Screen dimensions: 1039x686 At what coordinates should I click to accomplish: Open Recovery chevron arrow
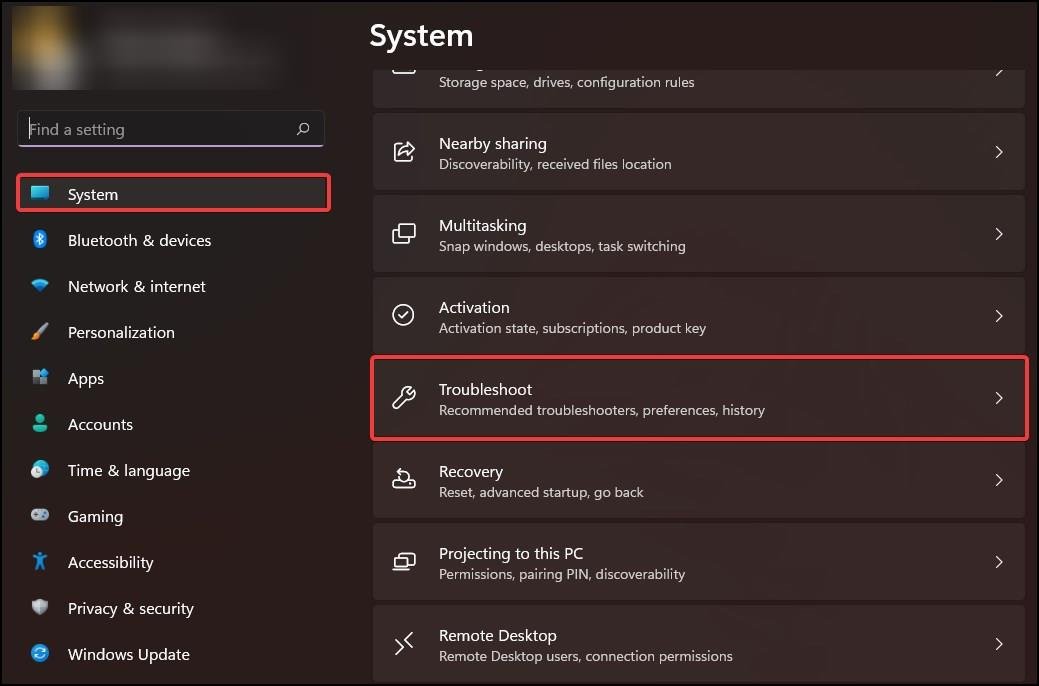point(999,480)
